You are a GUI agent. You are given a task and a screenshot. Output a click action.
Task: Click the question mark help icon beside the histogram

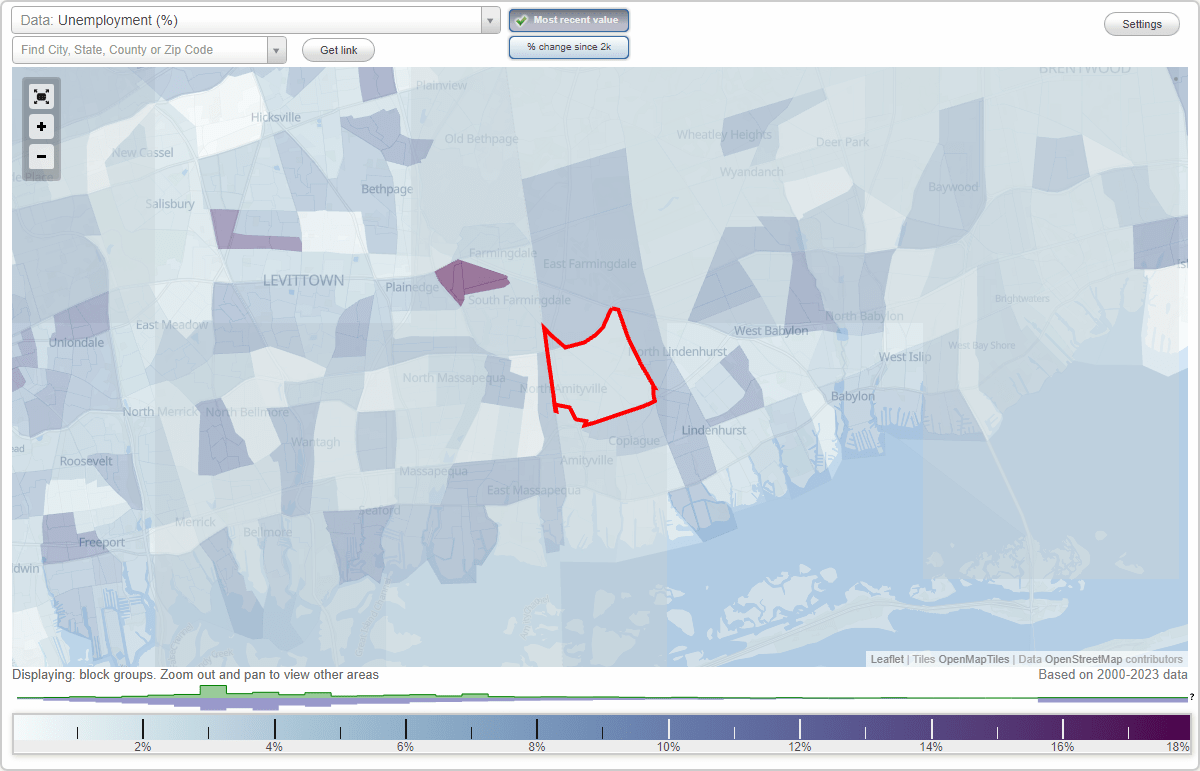[1193, 694]
